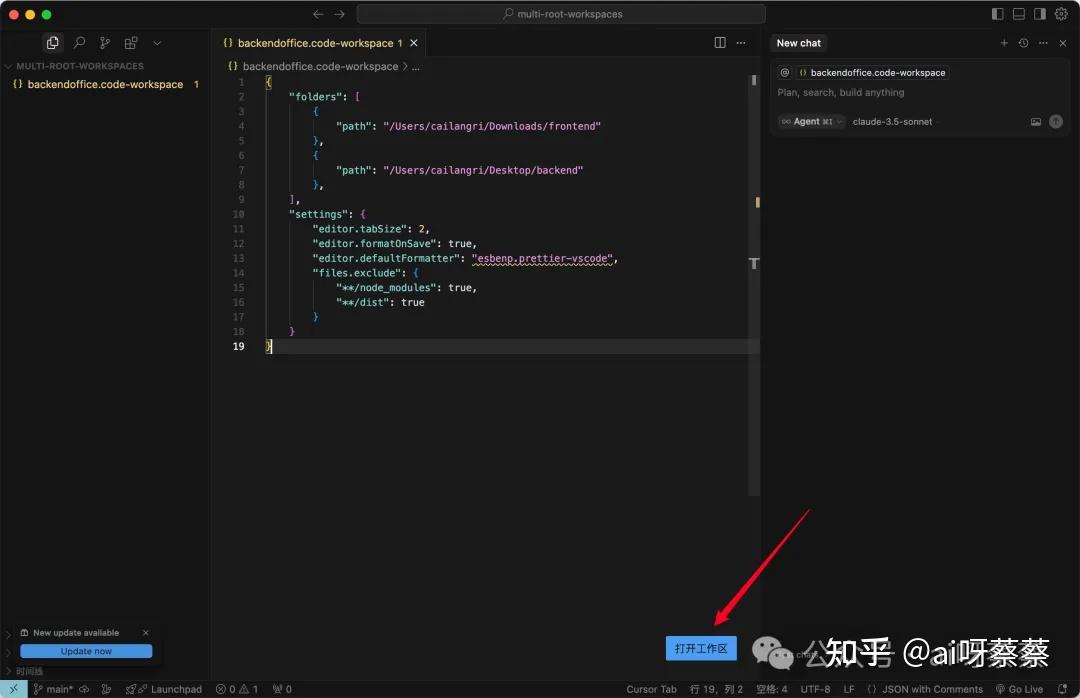Open chat history via the clock icon

pyautogui.click(x=1022, y=43)
